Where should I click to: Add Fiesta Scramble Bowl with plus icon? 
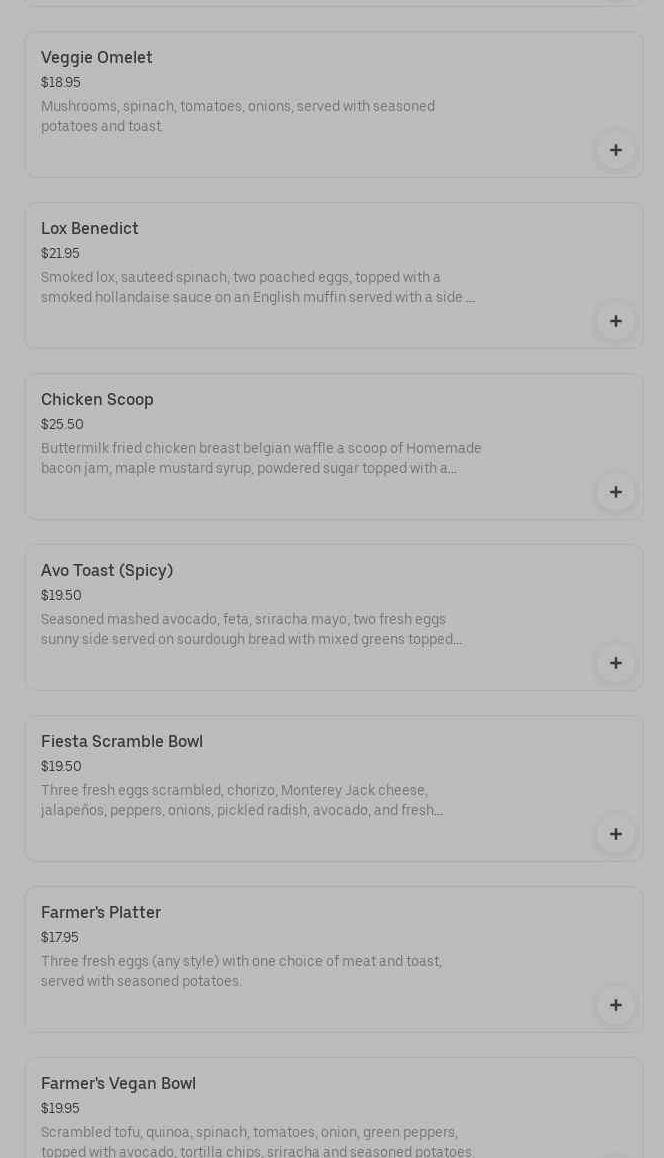[x=616, y=834]
